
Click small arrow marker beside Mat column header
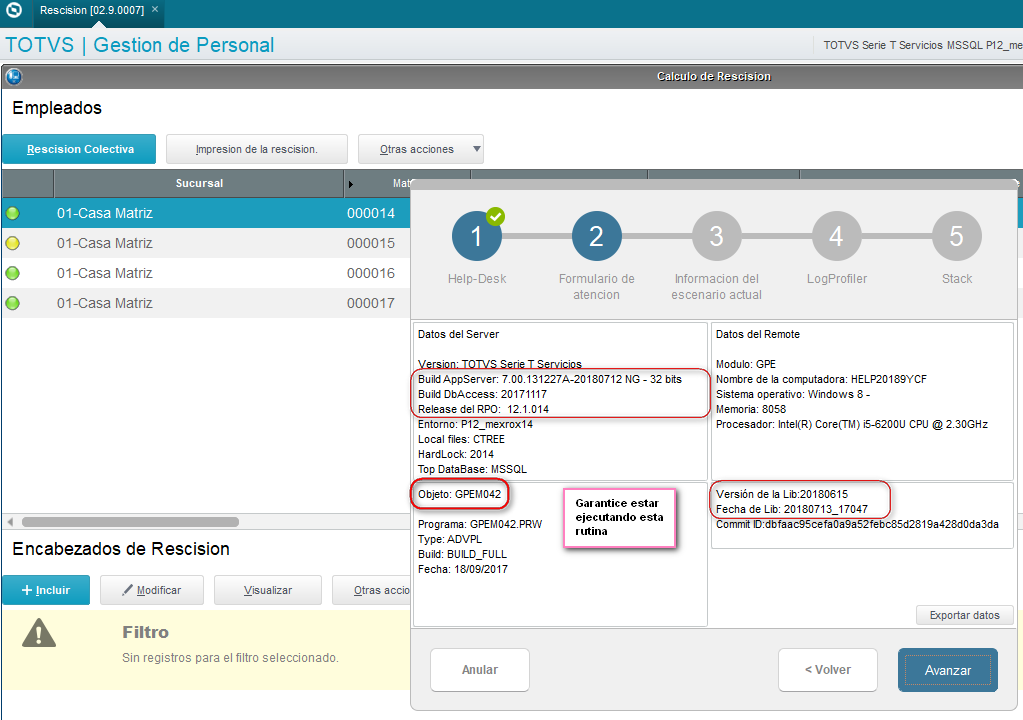[x=350, y=185]
